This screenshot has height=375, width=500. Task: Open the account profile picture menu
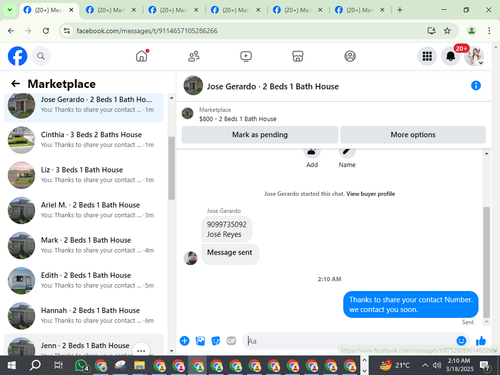click(474, 56)
